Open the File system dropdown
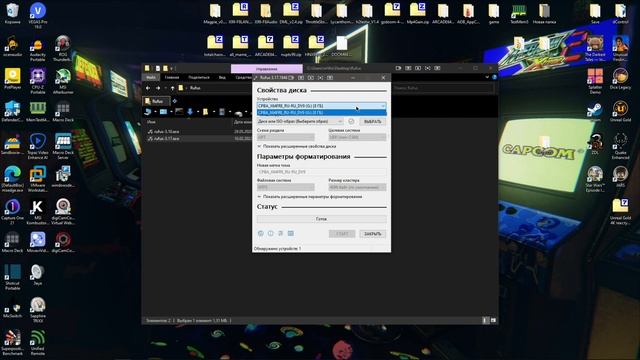 point(286,187)
